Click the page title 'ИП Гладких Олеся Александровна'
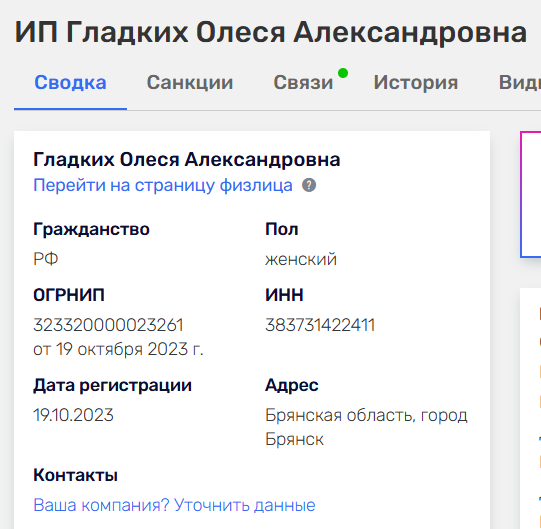 tap(270, 32)
